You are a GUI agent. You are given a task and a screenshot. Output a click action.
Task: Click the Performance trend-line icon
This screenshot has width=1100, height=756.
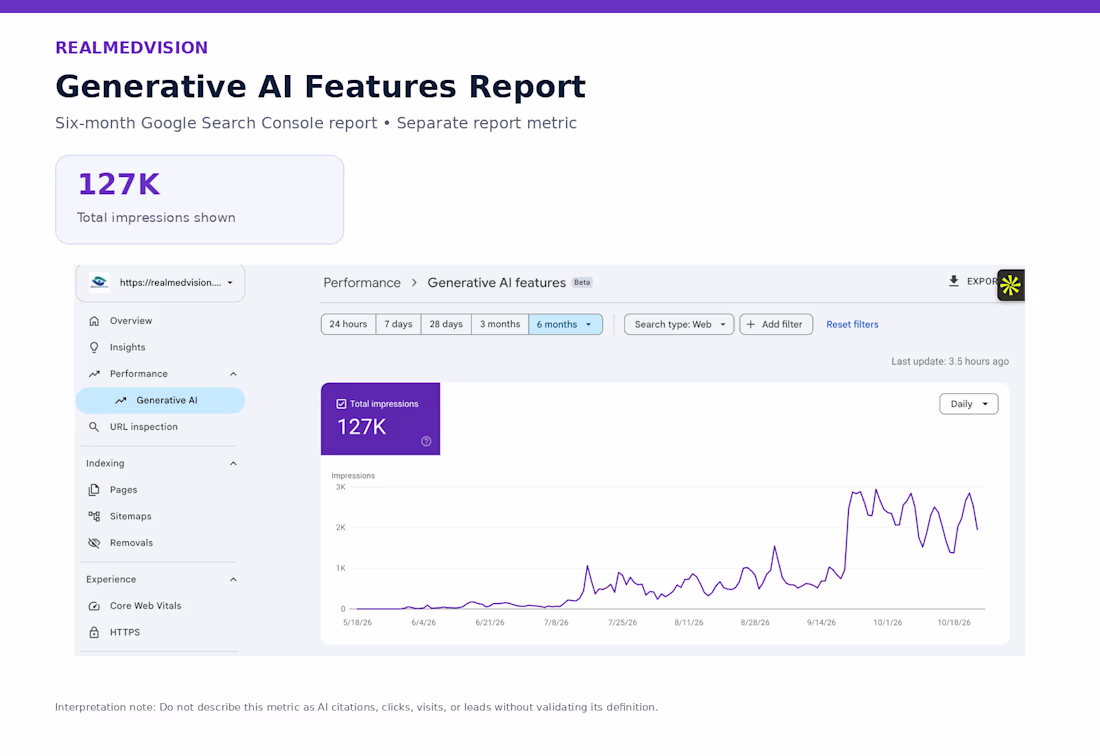pos(94,374)
